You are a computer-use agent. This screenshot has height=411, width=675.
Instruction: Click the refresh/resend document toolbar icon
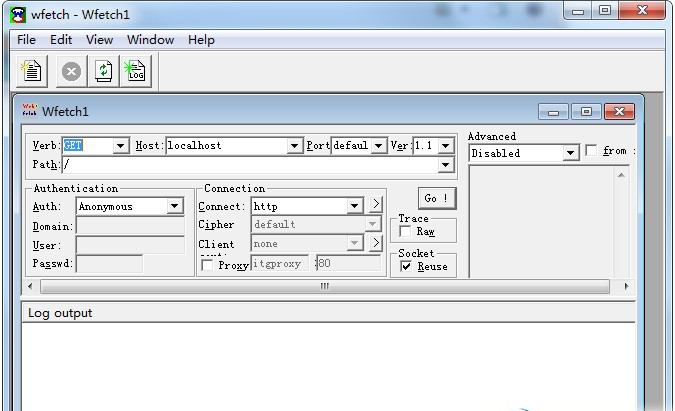click(104, 71)
